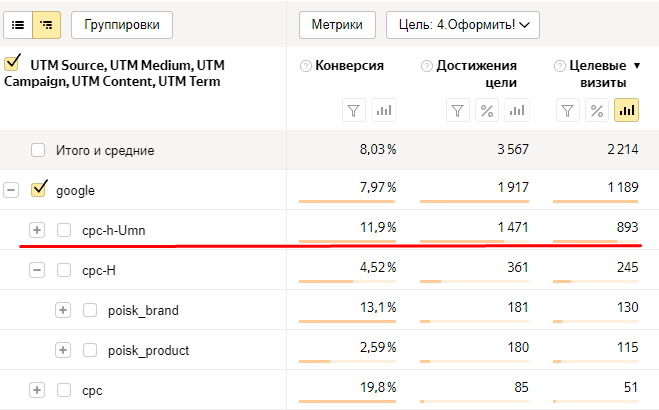The height and width of the screenshot is (410, 659).
Task: Click bar chart icon under Достижения цели
Action: tap(517, 110)
